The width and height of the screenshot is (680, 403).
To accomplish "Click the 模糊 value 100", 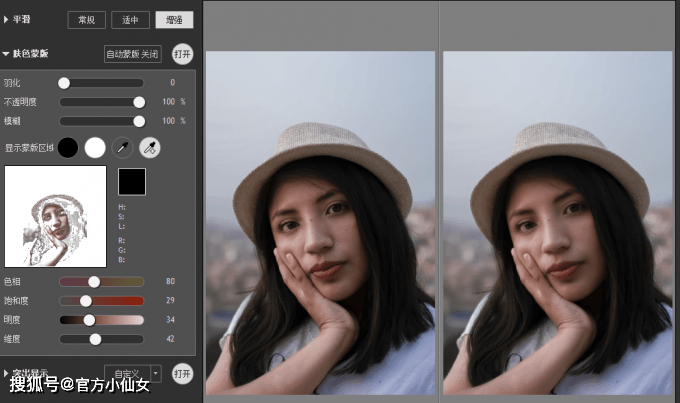I will pyautogui.click(x=169, y=121).
